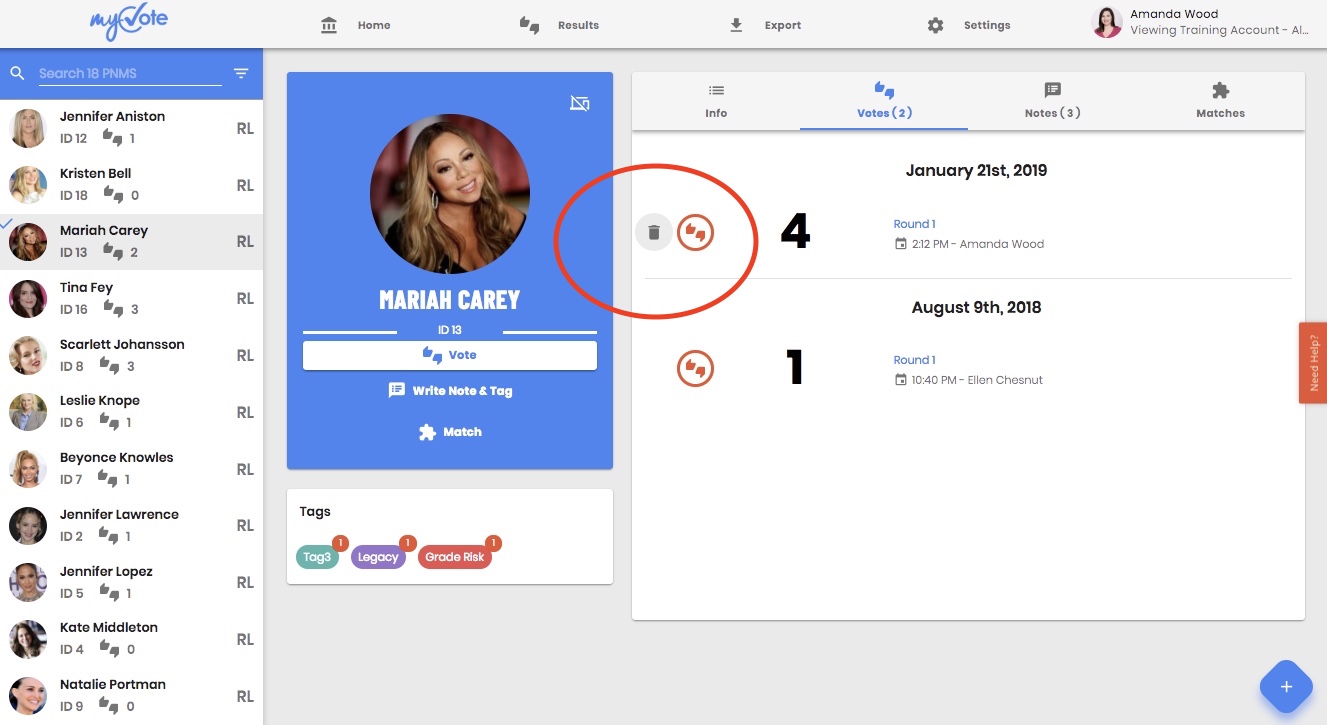Image resolution: width=1327 pixels, height=725 pixels.
Task: Click Mariah Carey's large profile photo
Action: pyautogui.click(x=450, y=194)
